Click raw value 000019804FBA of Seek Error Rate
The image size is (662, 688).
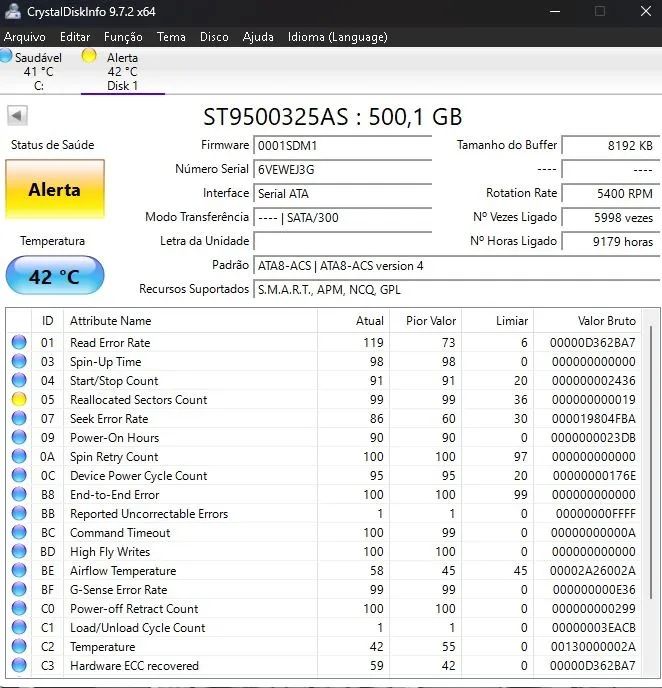pos(594,419)
